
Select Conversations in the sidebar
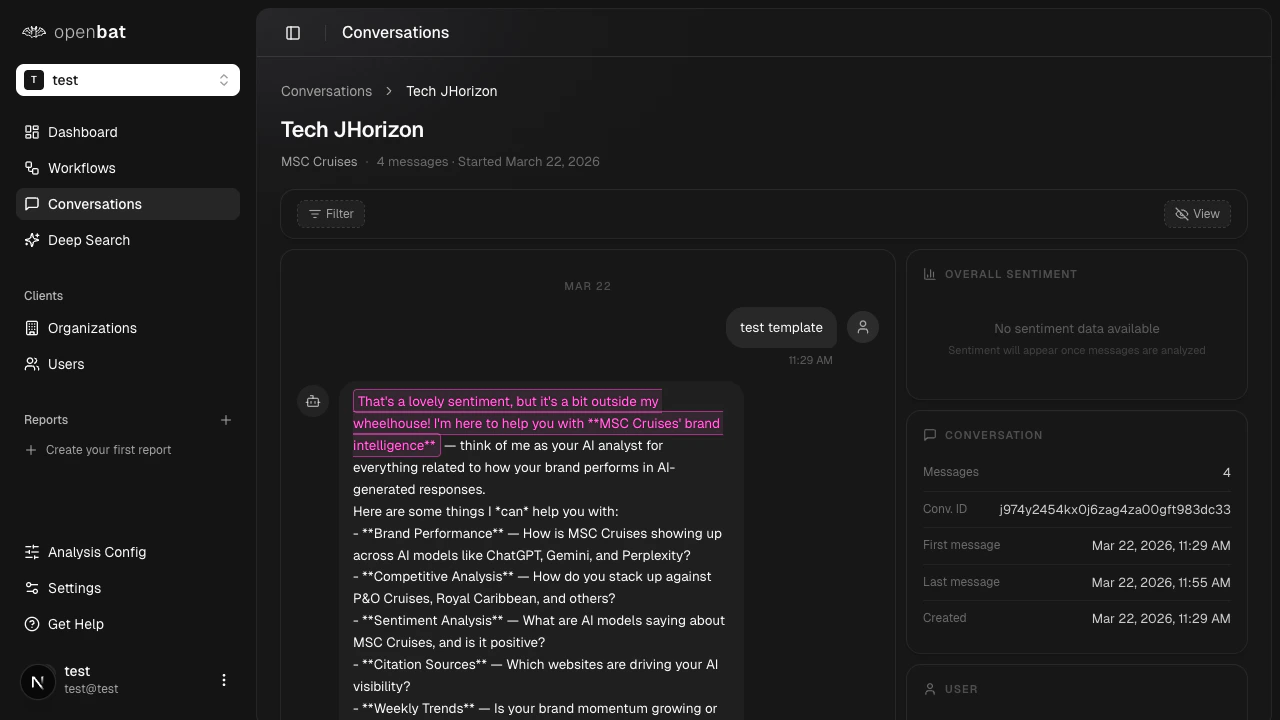(128, 204)
